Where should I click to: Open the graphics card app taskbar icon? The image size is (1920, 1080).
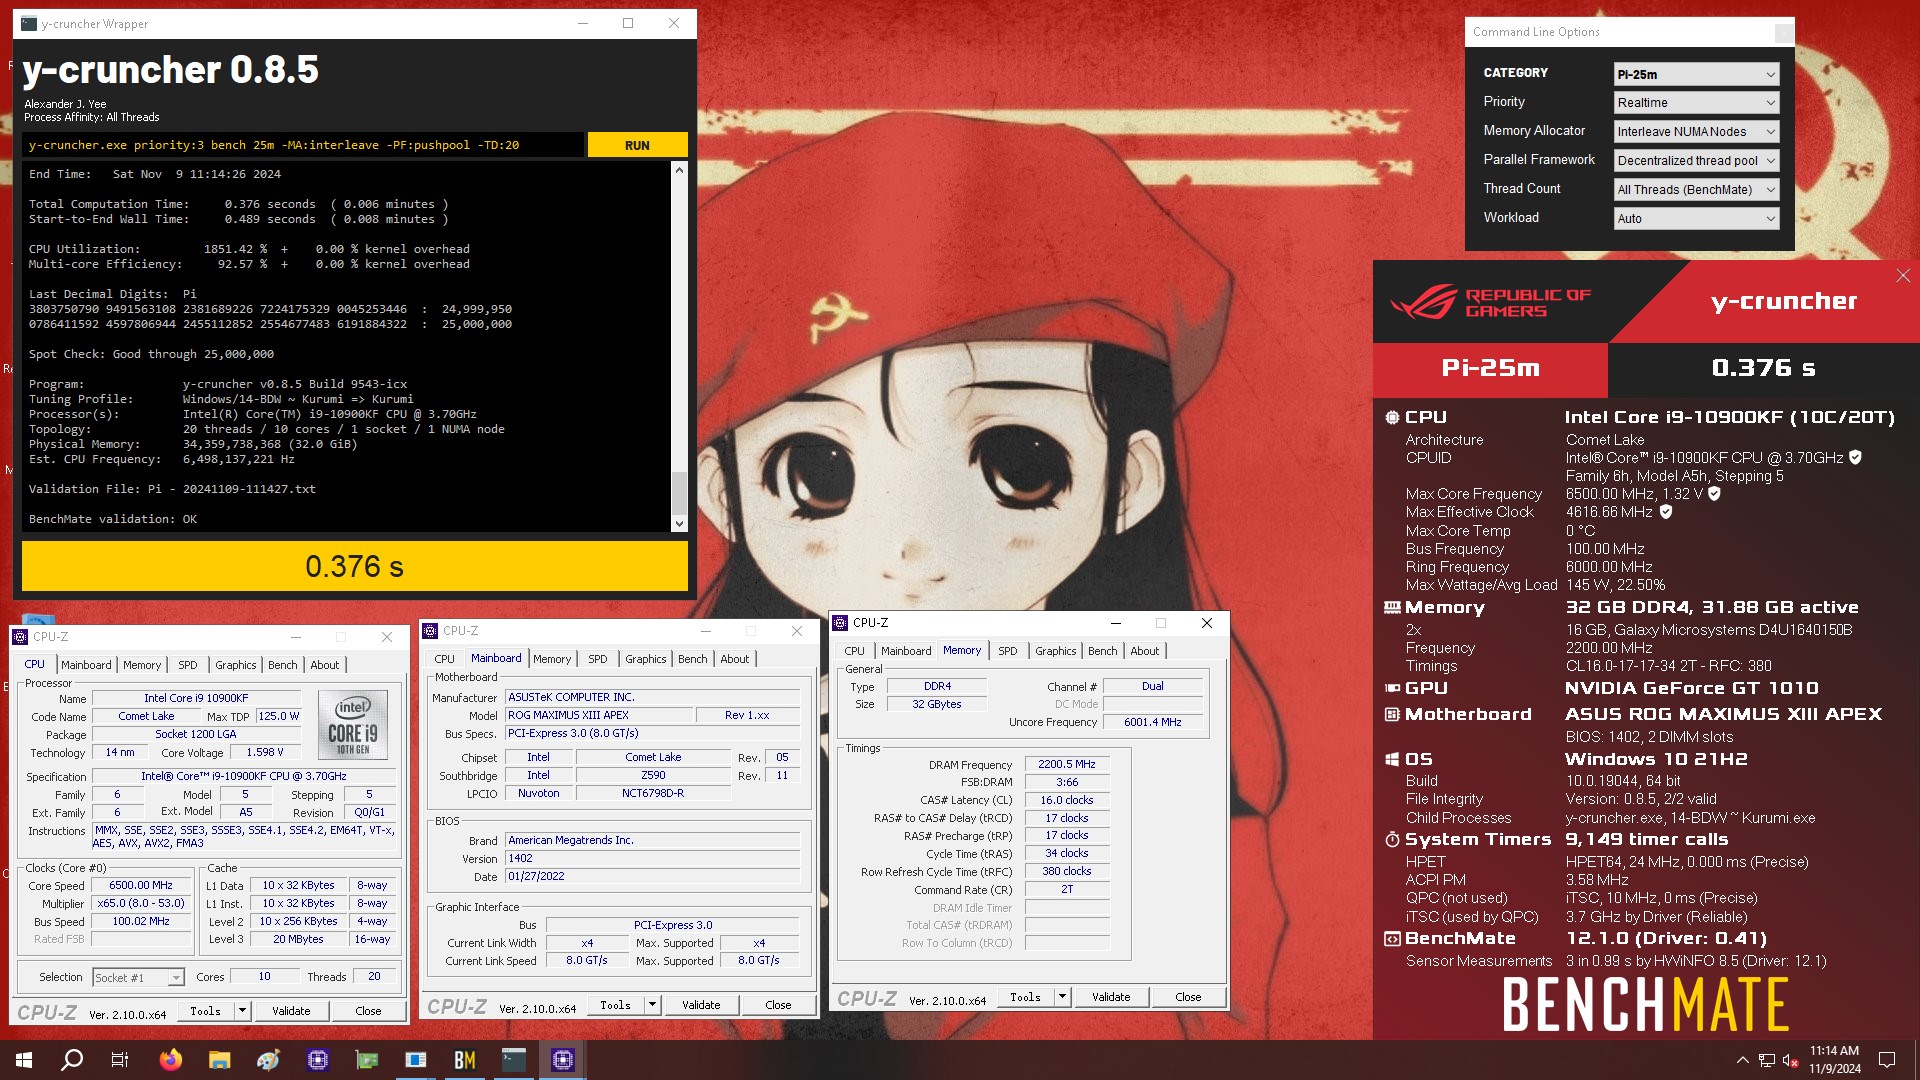click(367, 1060)
